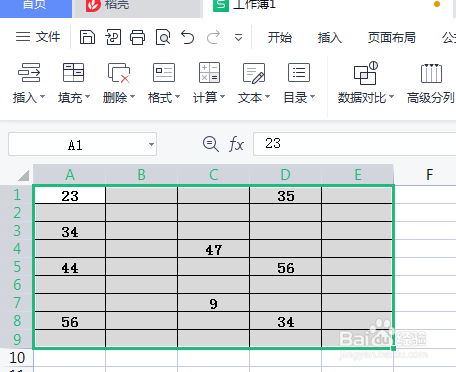Select column E header
The width and height of the screenshot is (456, 372).
(358, 175)
